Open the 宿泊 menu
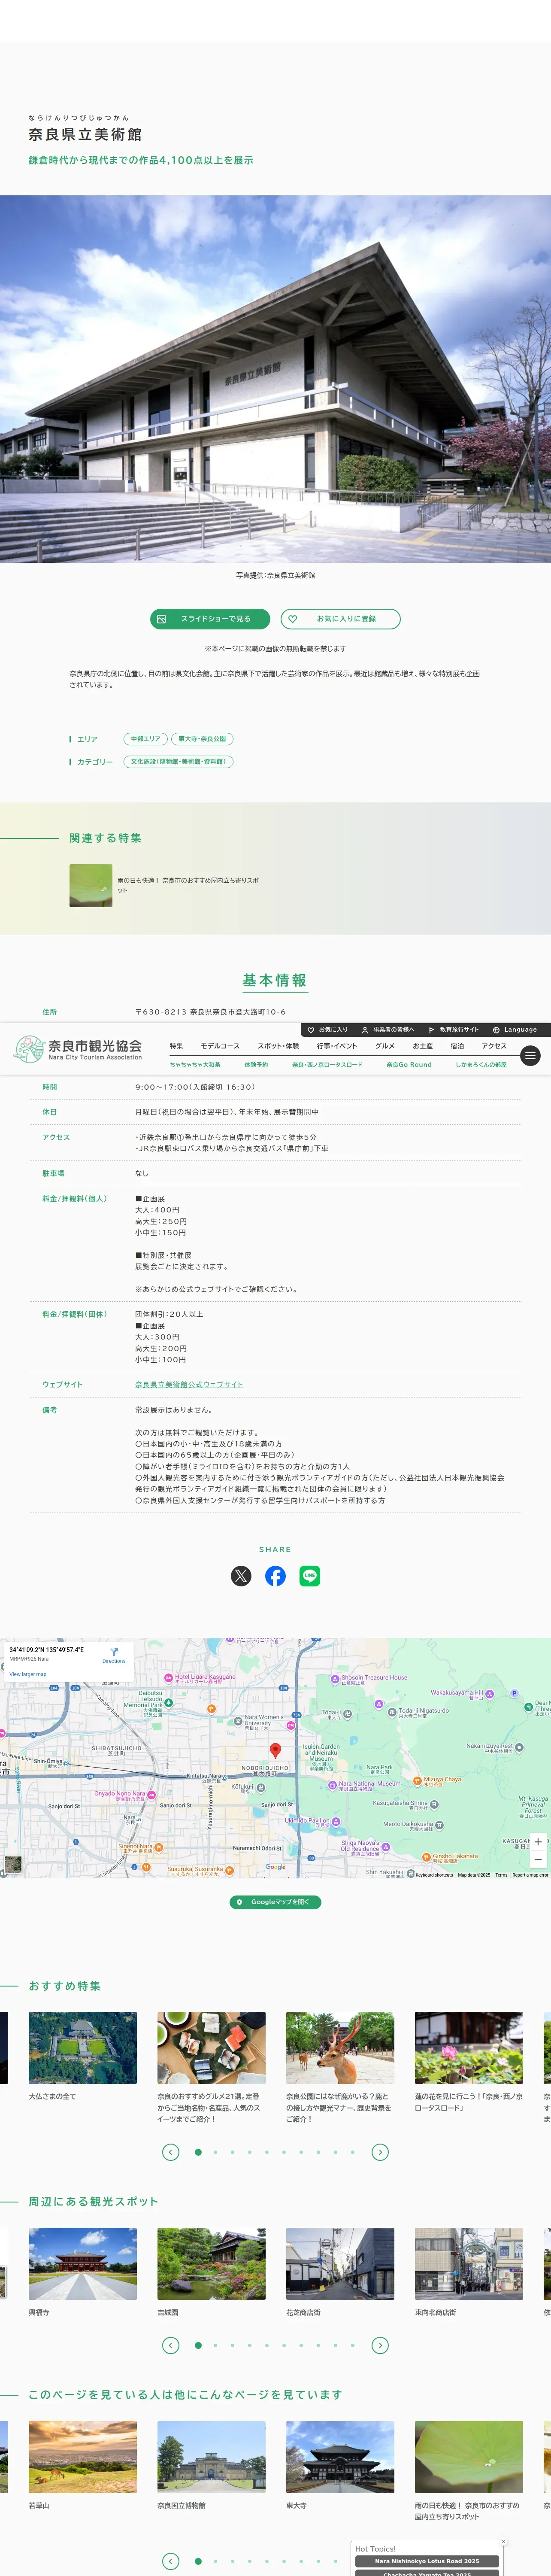The width and height of the screenshot is (551, 2576). click(x=457, y=1046)
